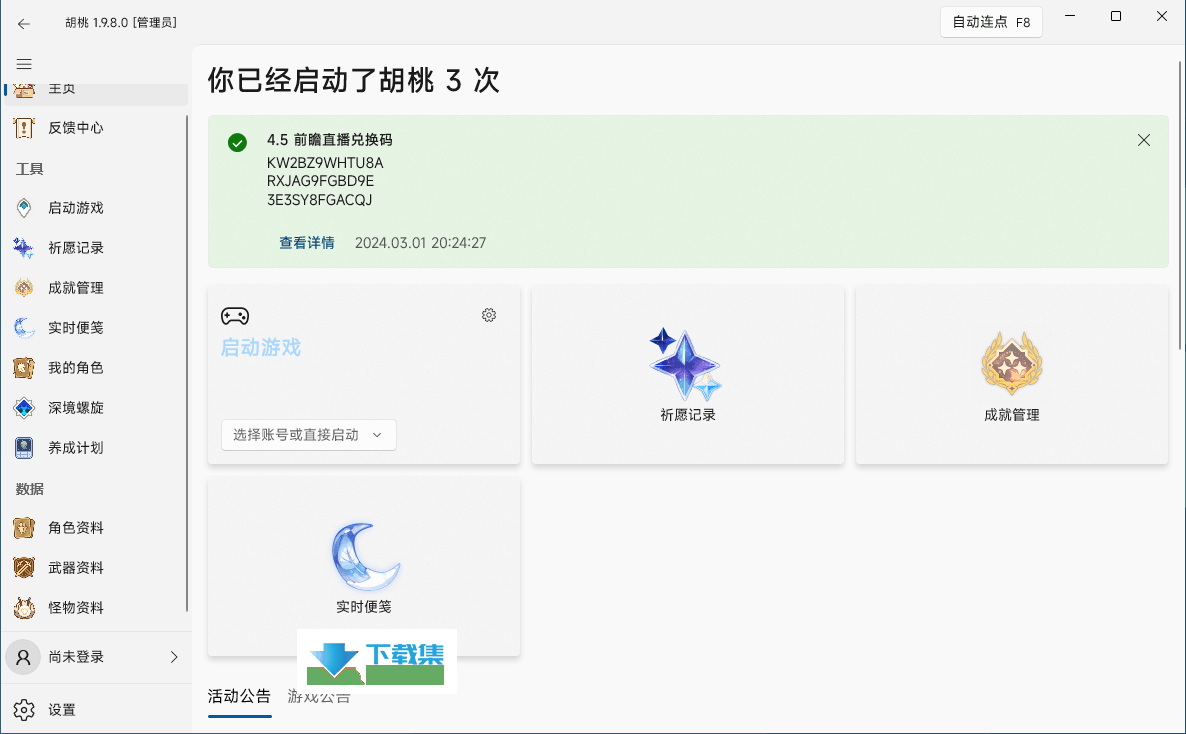The image size is (1186, 734).
Task: Open 成就管理 in the sidebar
Action: [95, 288]
